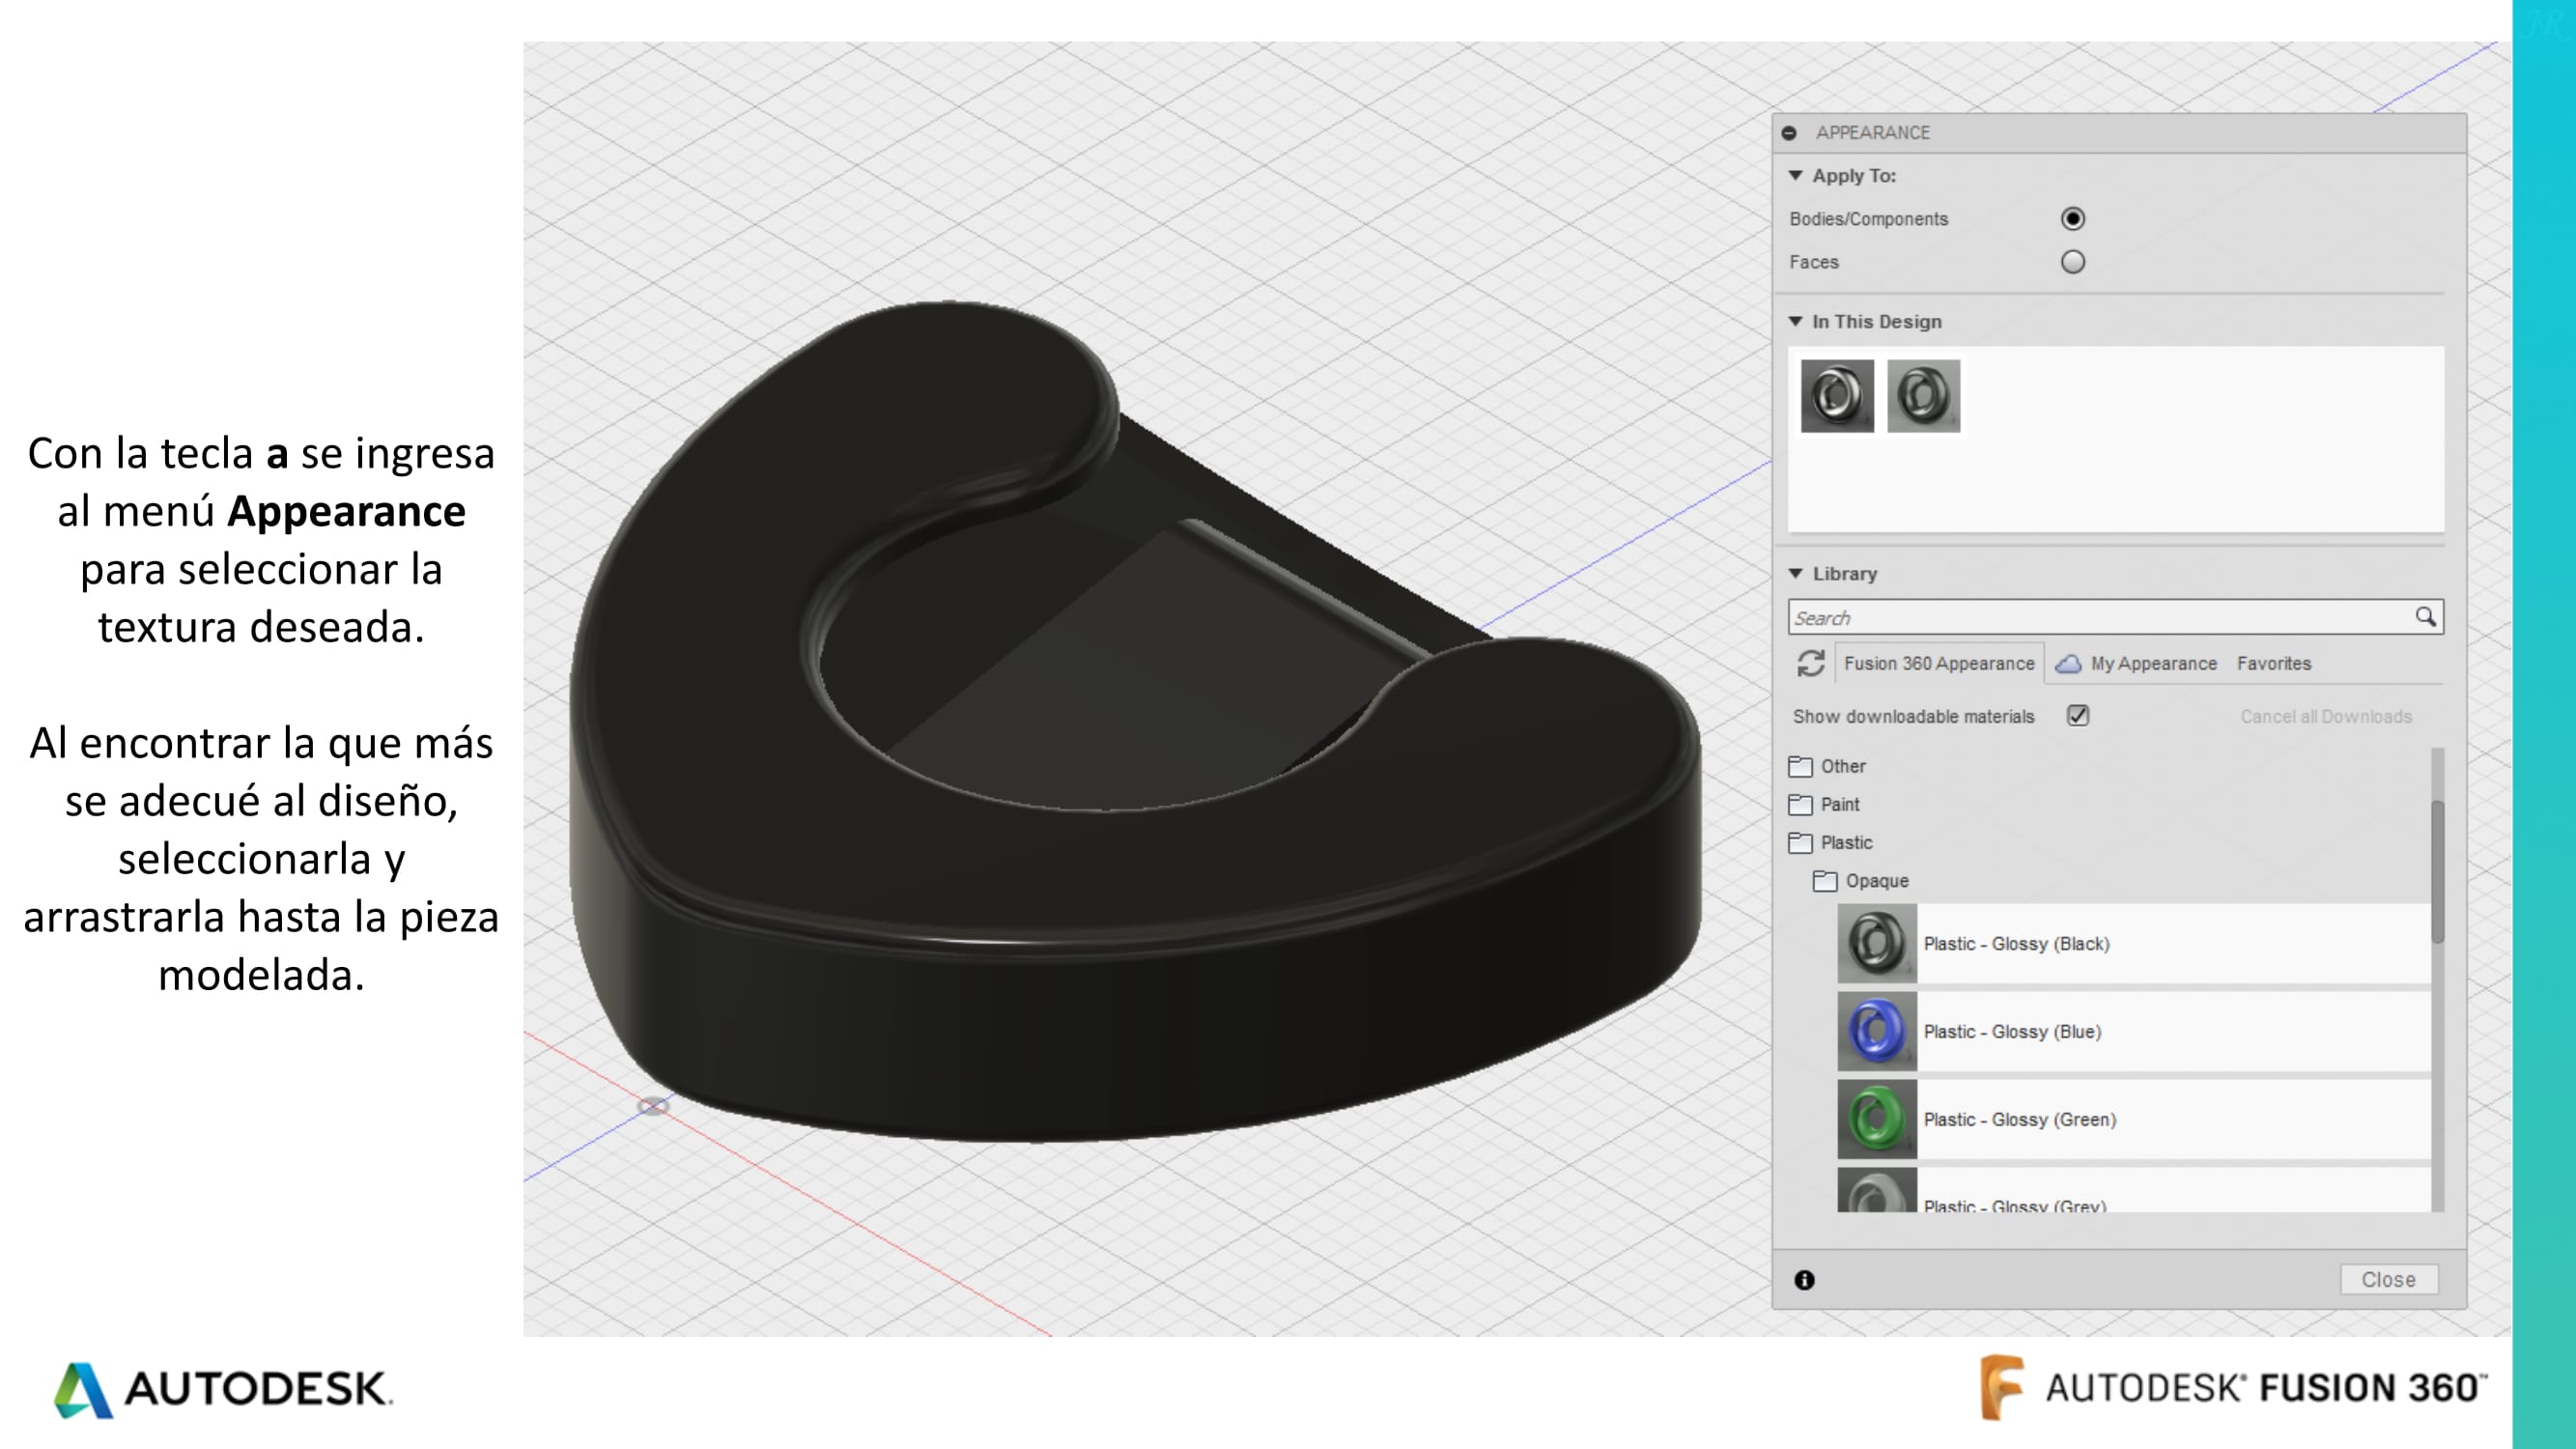Click the first material thumbnail in This Design

point(1836,394)
